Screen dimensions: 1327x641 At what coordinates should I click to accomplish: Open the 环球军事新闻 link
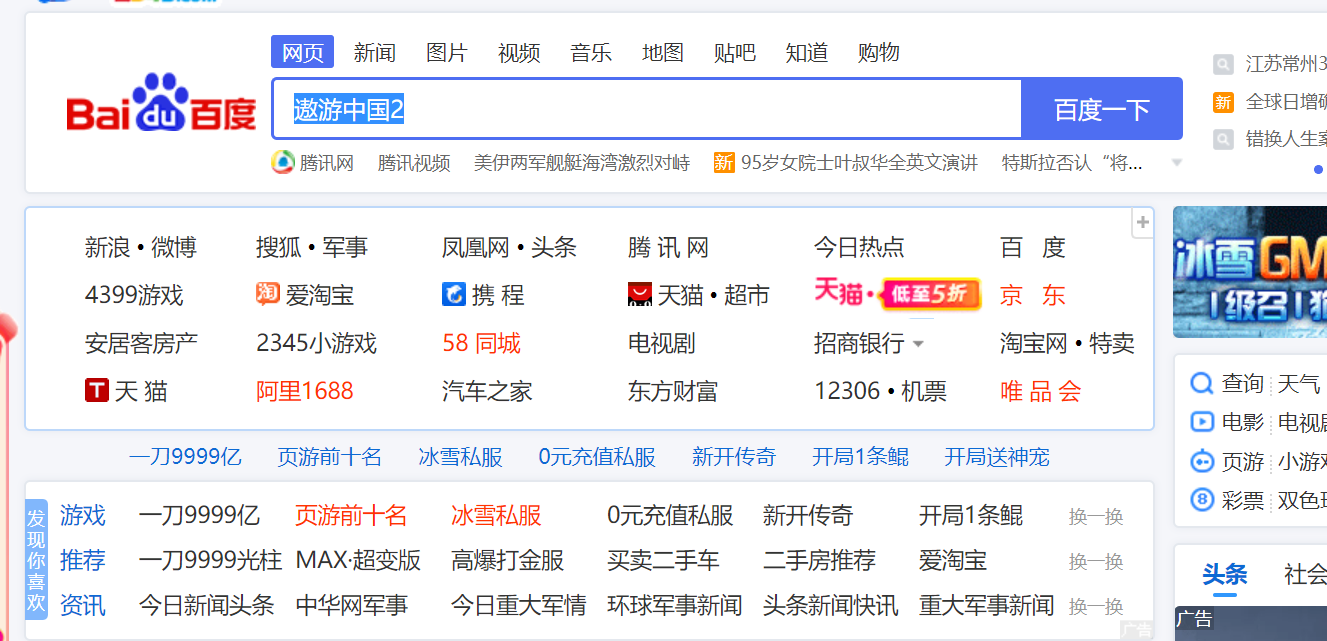[x=674, y=605]
